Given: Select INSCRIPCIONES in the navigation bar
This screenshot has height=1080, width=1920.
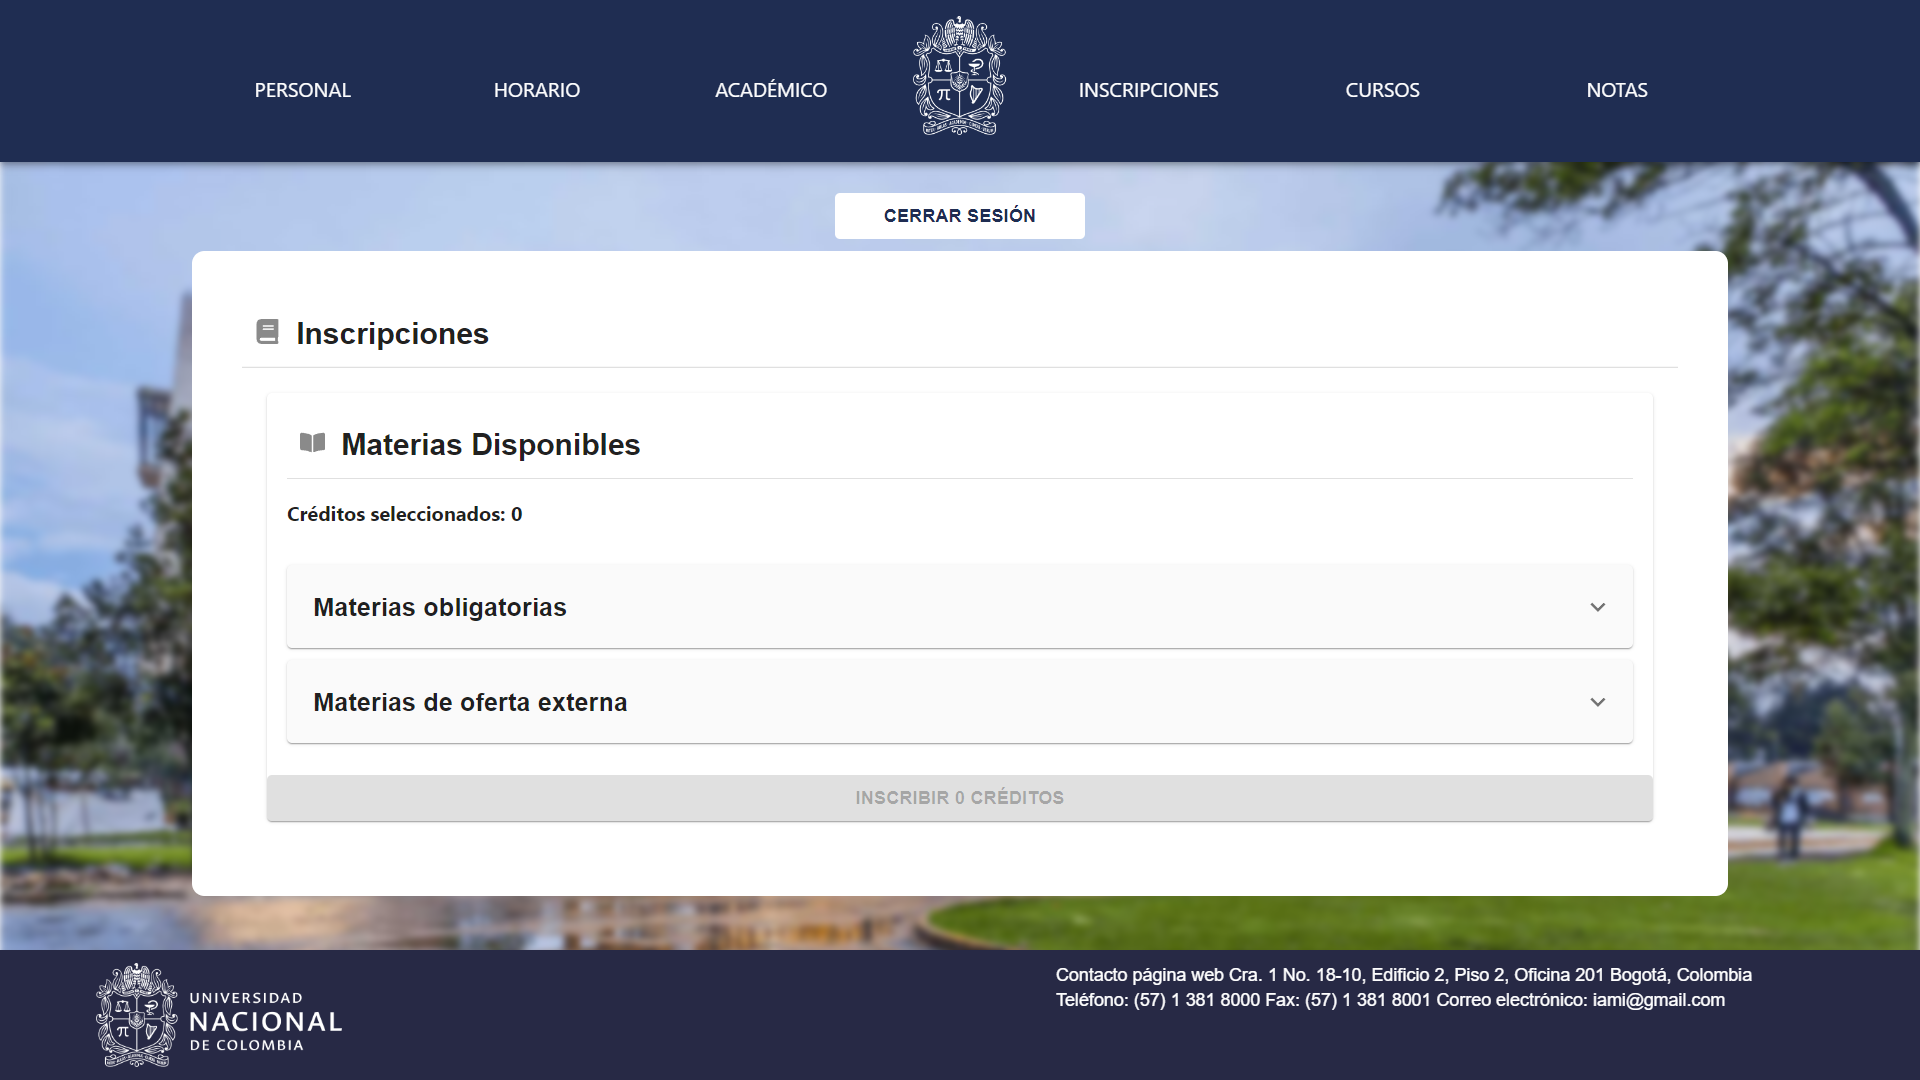Looking at the screenshot, I should point(1148,90).
